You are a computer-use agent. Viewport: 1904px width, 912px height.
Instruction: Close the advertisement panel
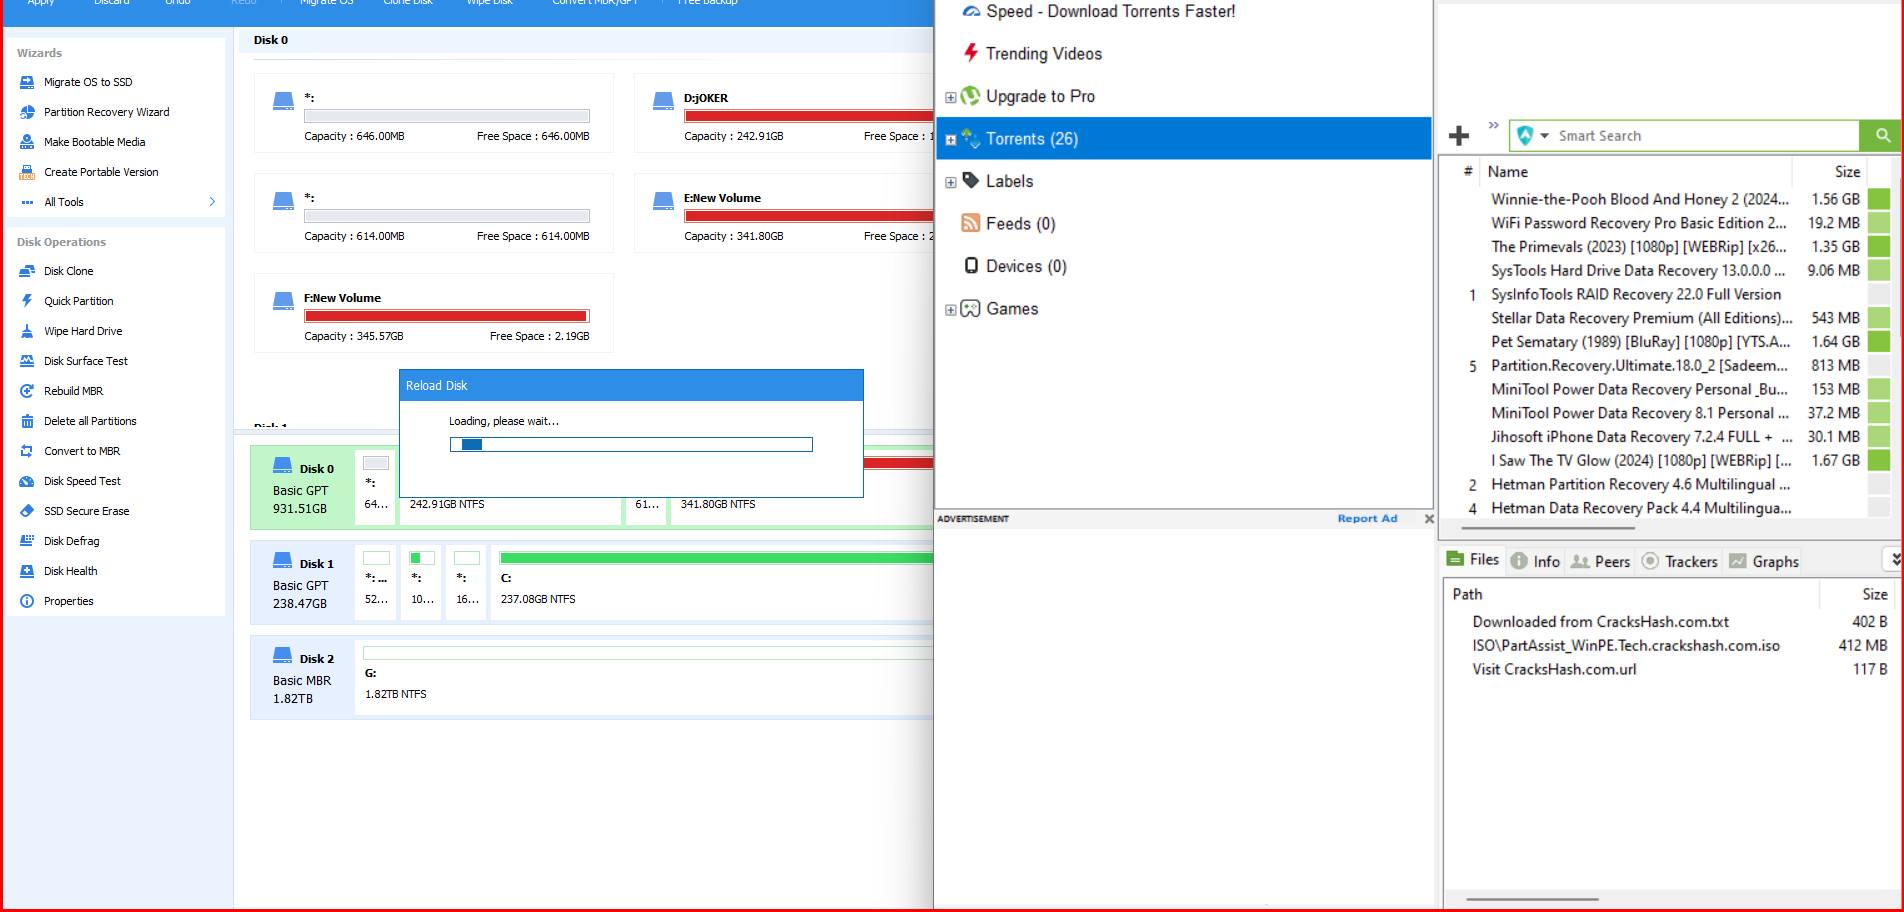pos(1428,519)
